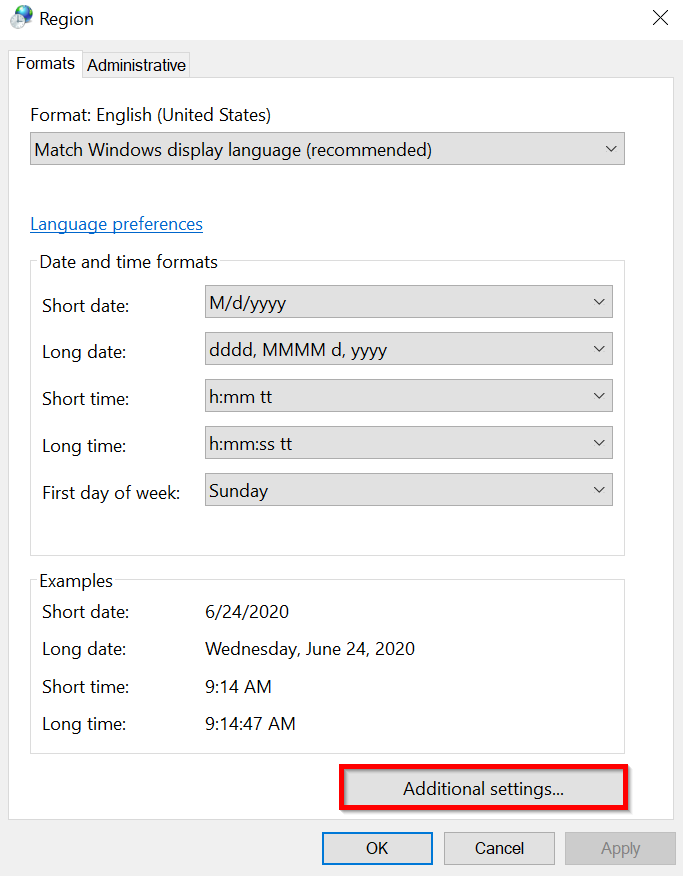Click the 'Format: English (United States)' label
Viewport: 683px width, 876px height.
150,115
